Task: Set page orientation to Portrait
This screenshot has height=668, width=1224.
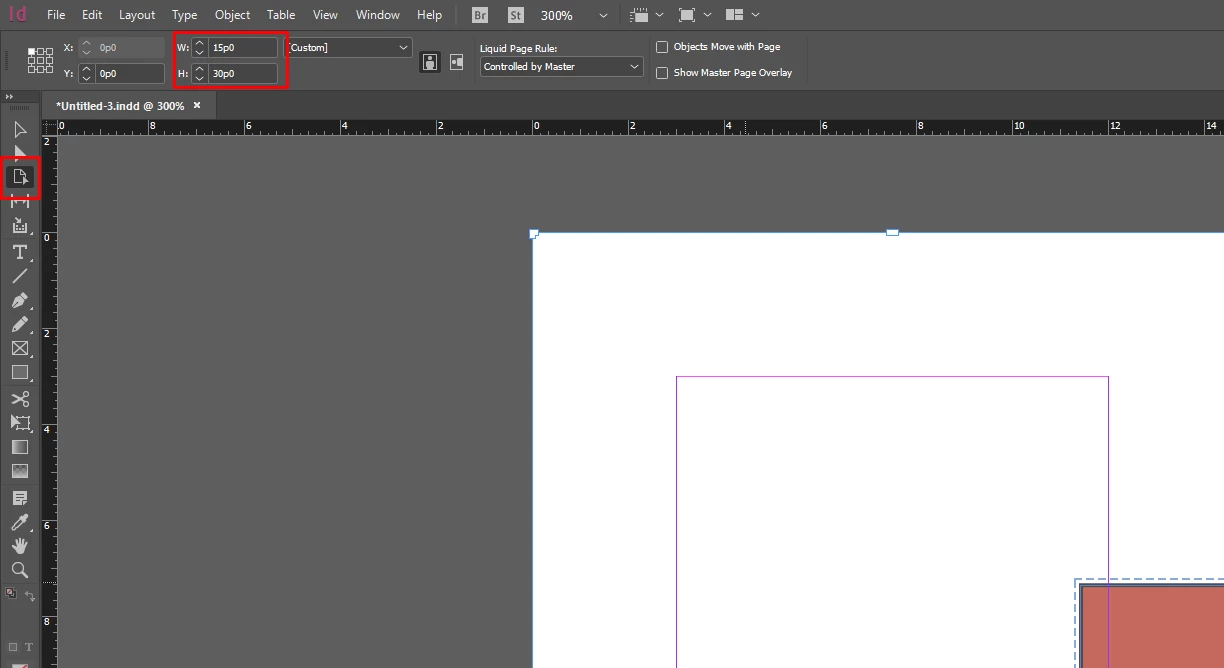Action: click(x=430, y=62)
